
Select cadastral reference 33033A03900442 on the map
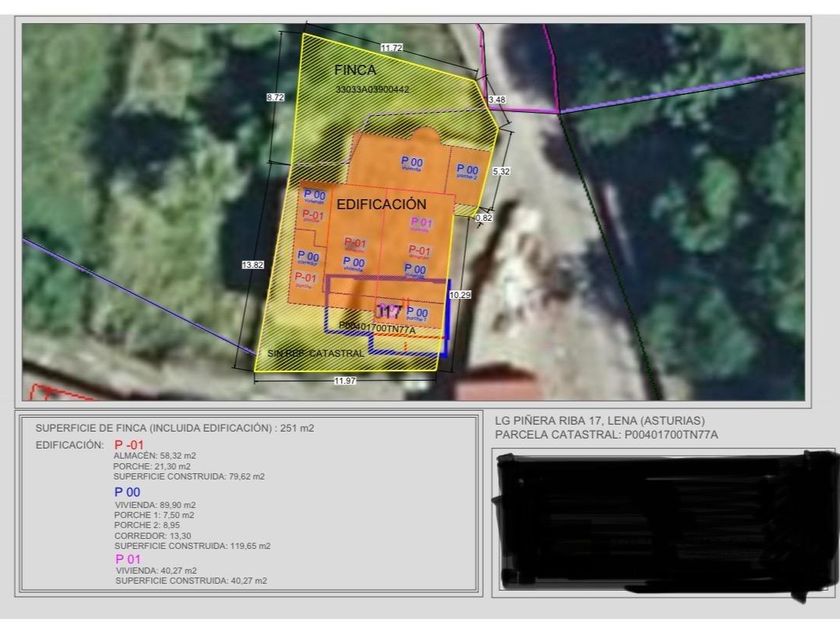tap(372, 89)
